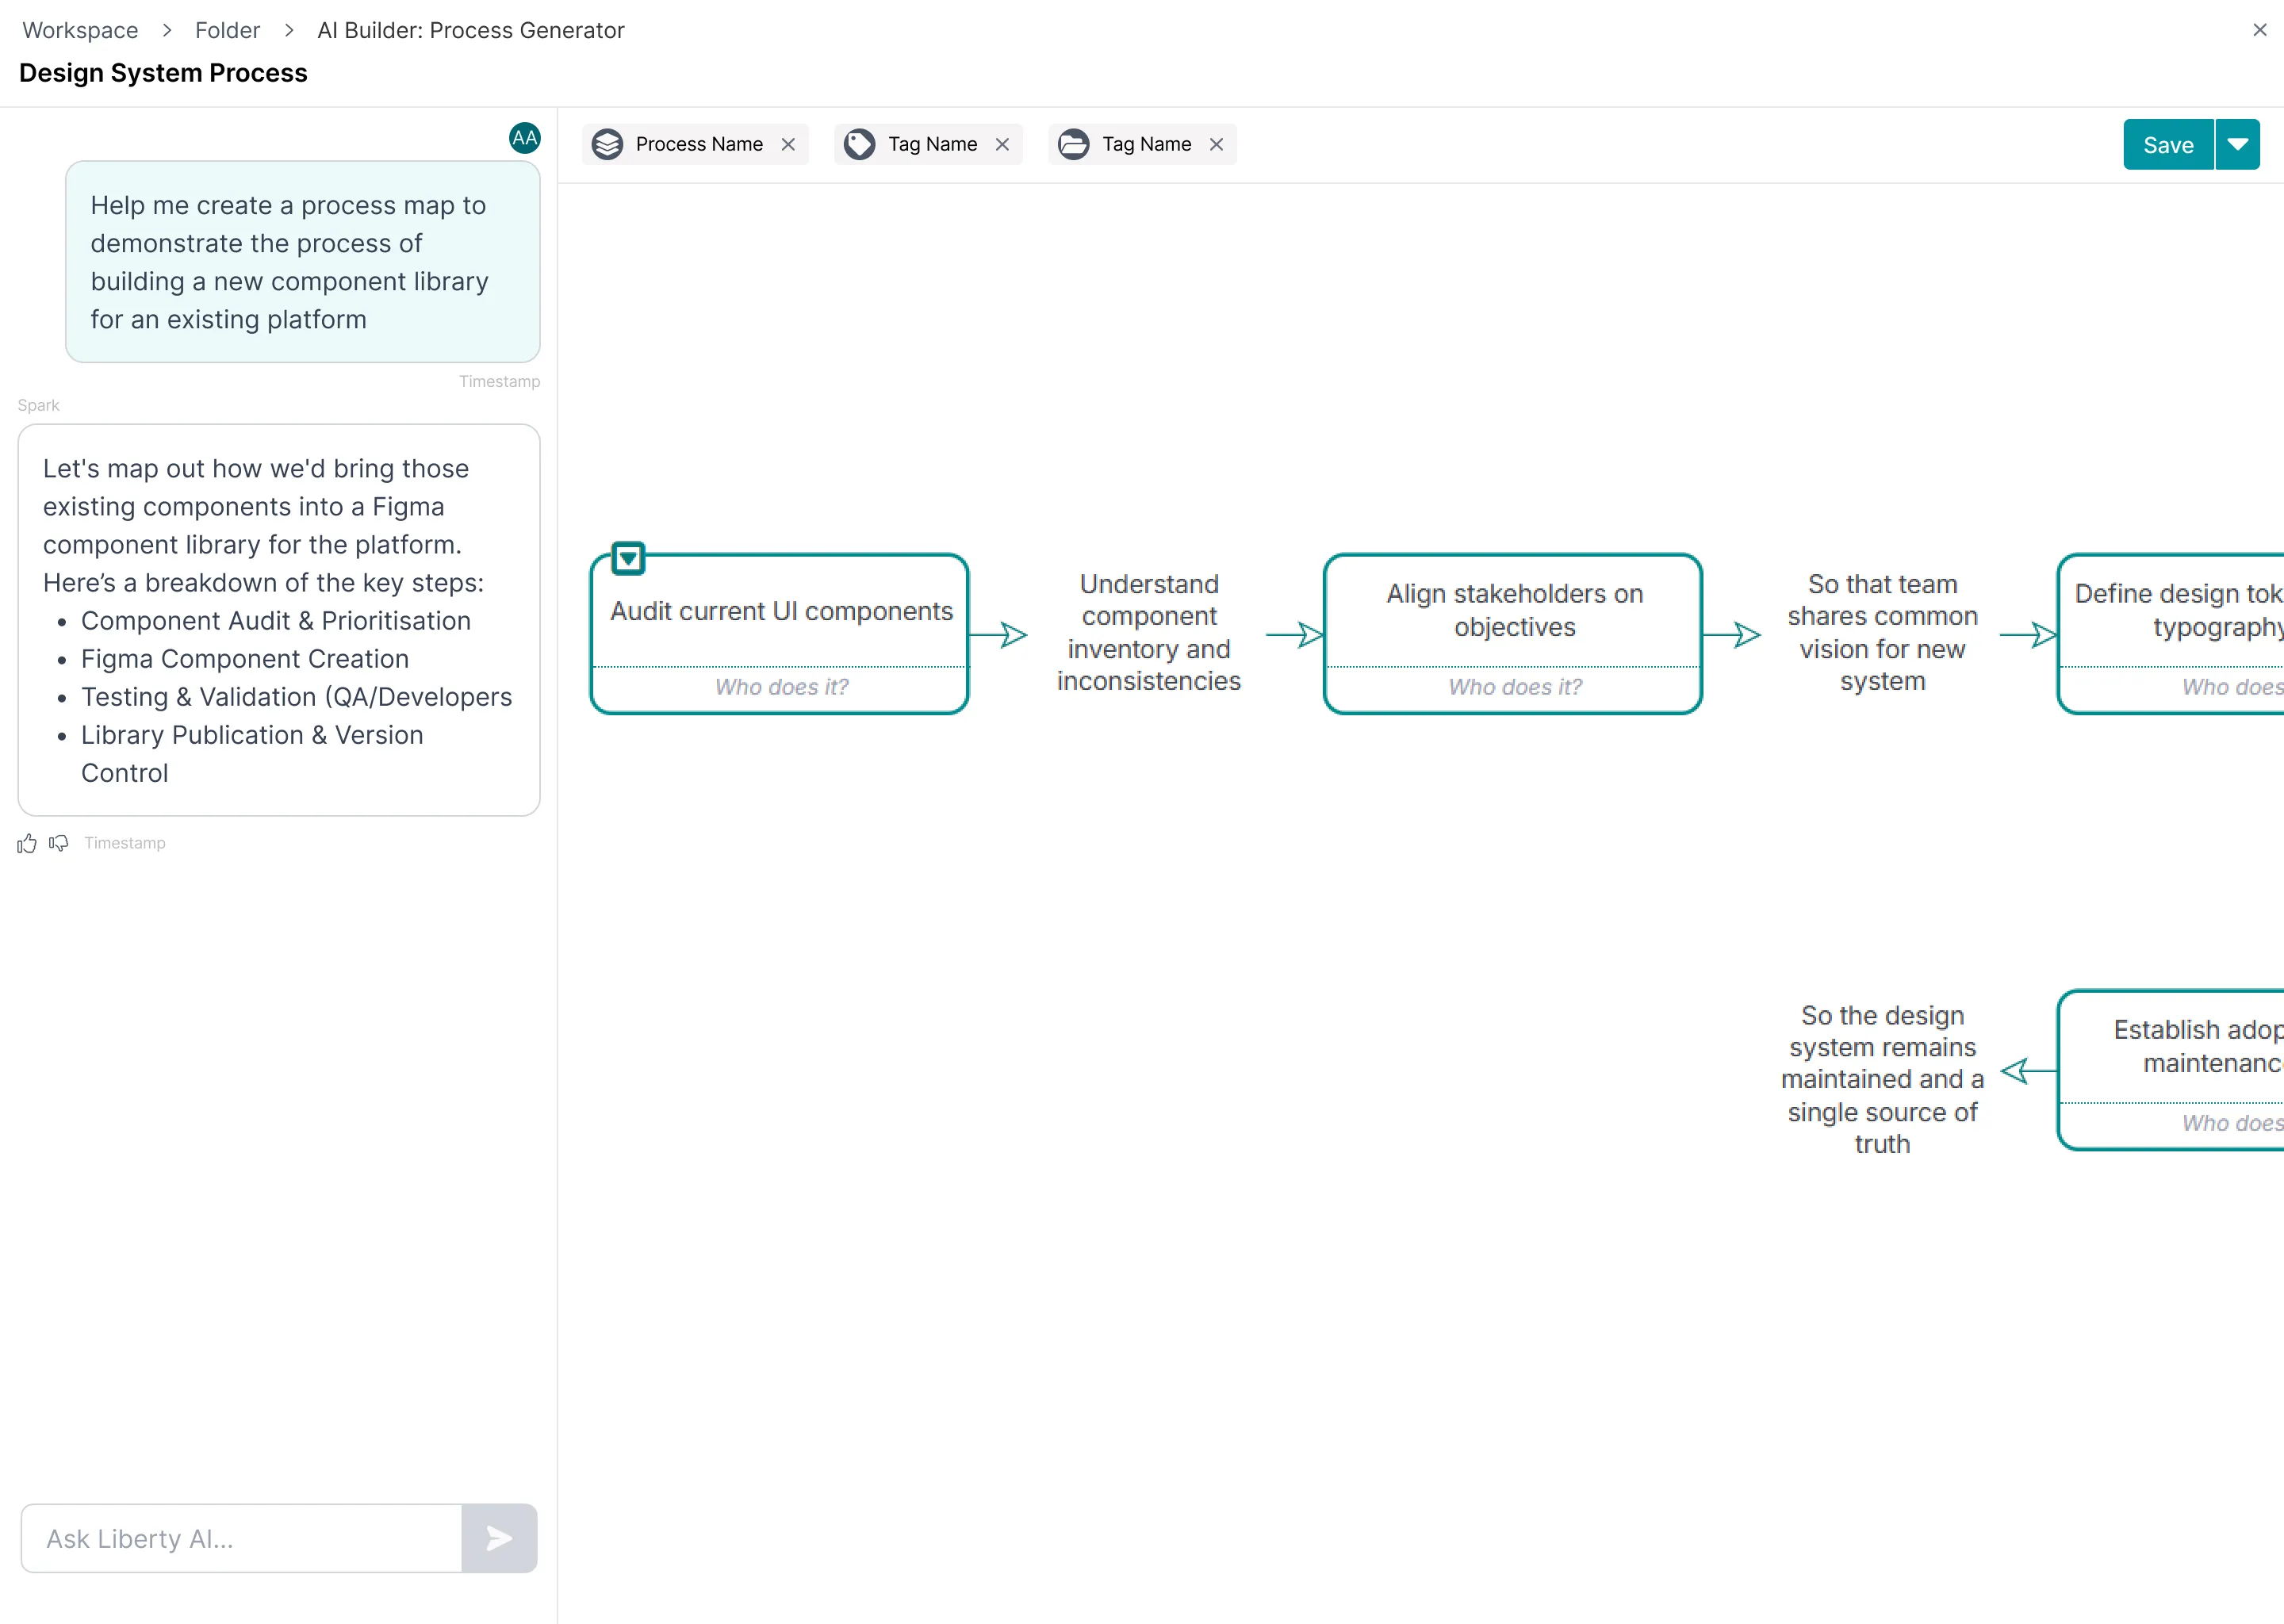The image size is (2284, 1624).
Task: Select the Establish adoption maintenance activity box
Action: (x=2170, y=1069)
